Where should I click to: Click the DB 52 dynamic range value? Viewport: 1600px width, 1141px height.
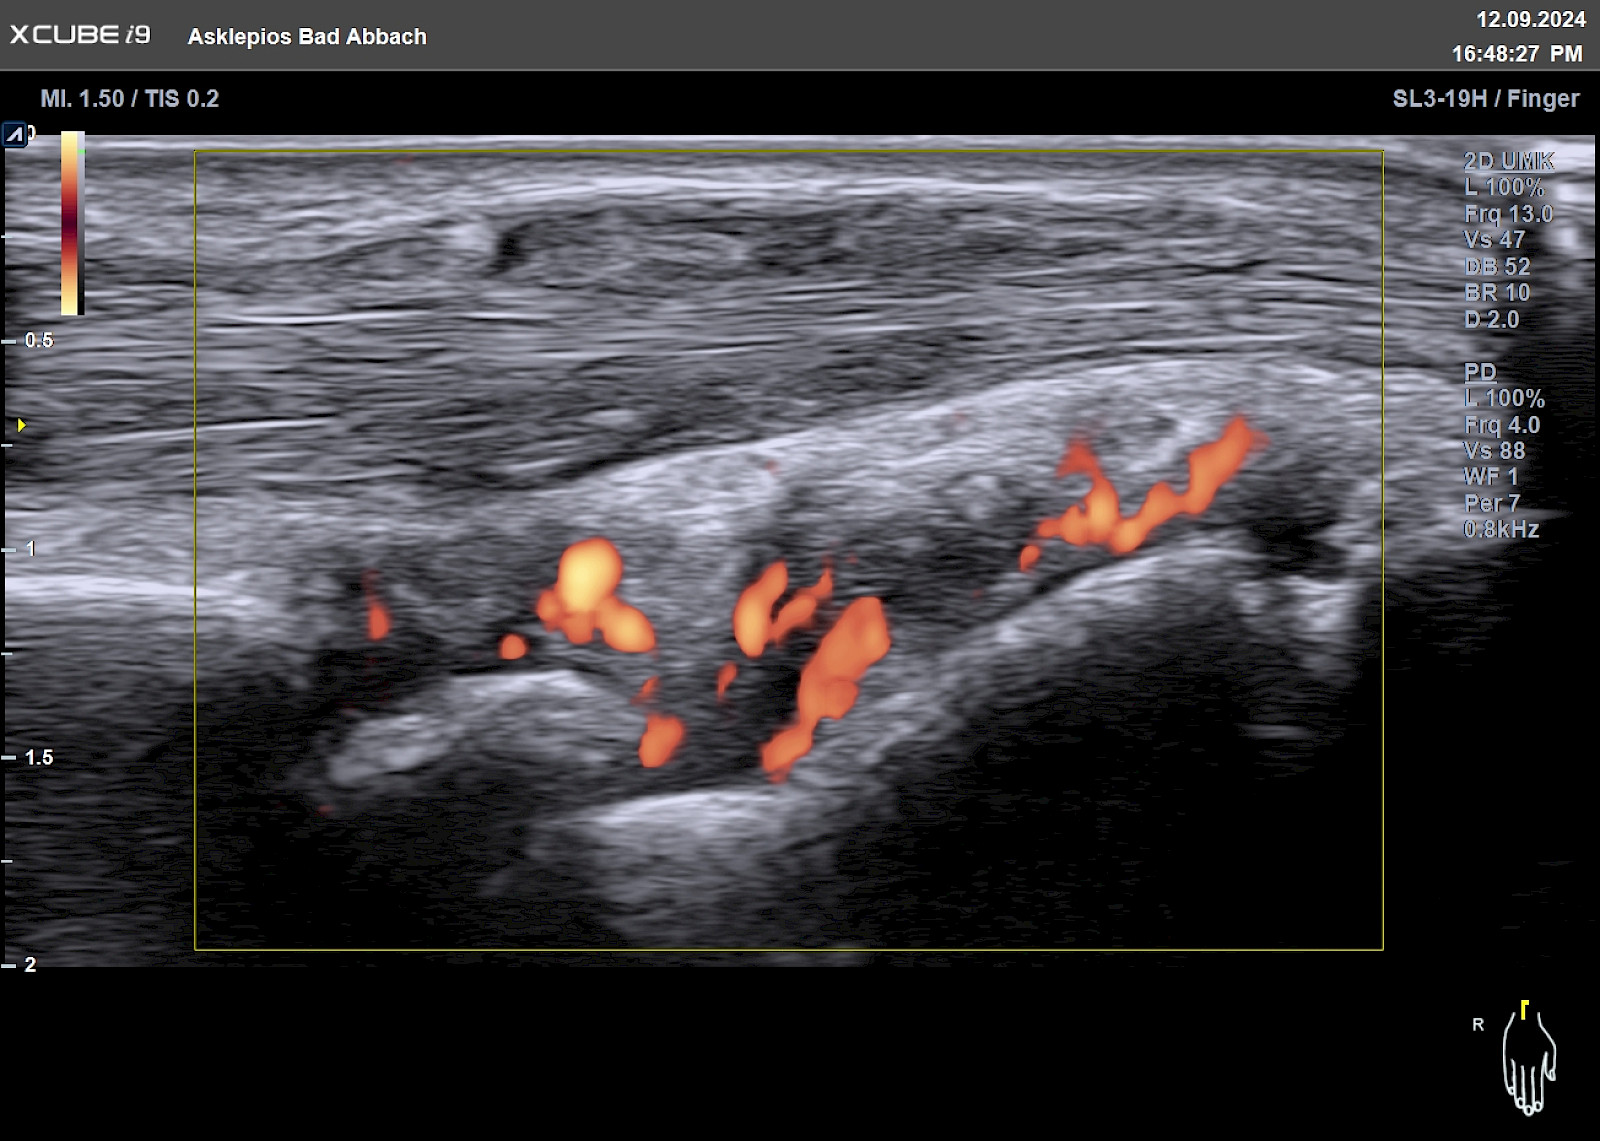(x=1497, y=267)
